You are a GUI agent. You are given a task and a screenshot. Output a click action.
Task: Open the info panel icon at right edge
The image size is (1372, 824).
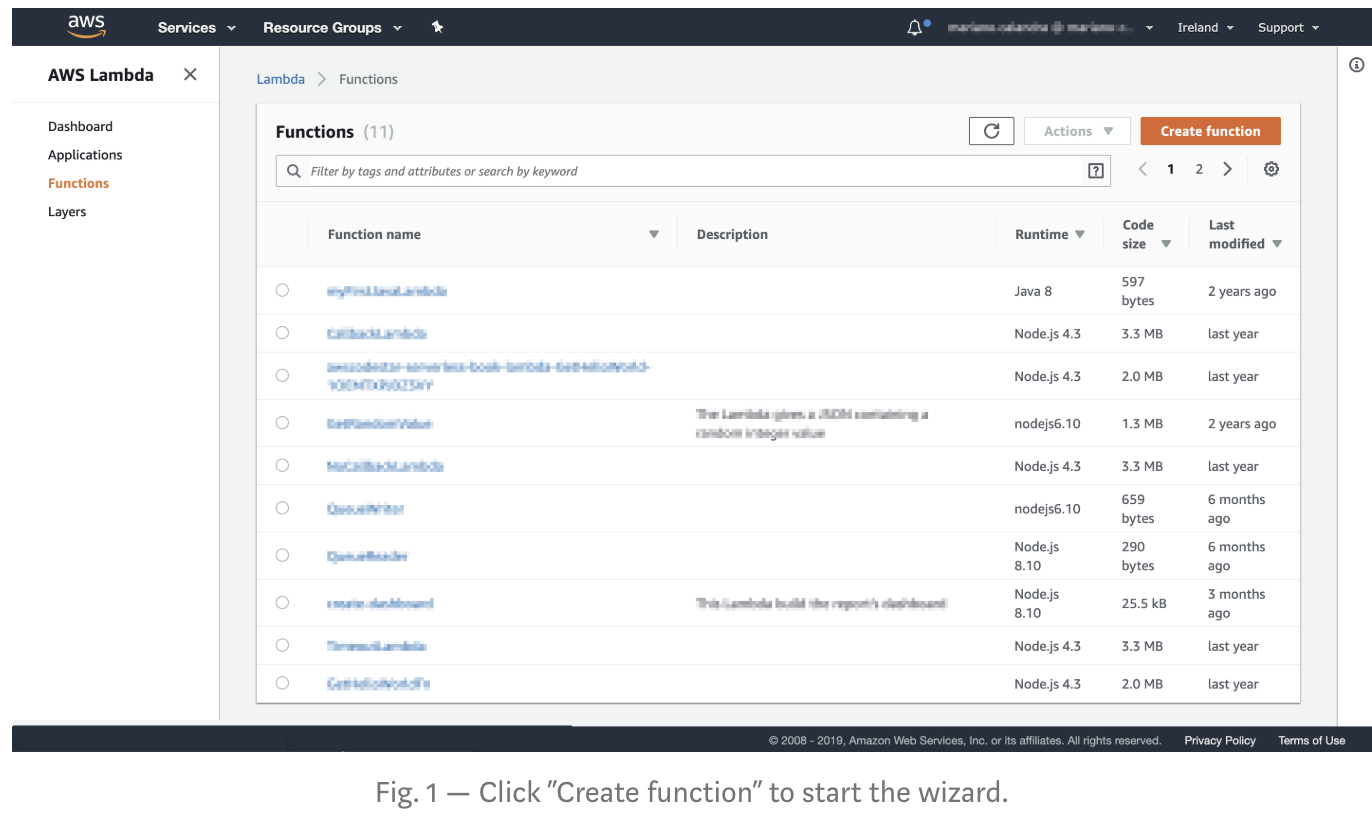pos(1357,65)
